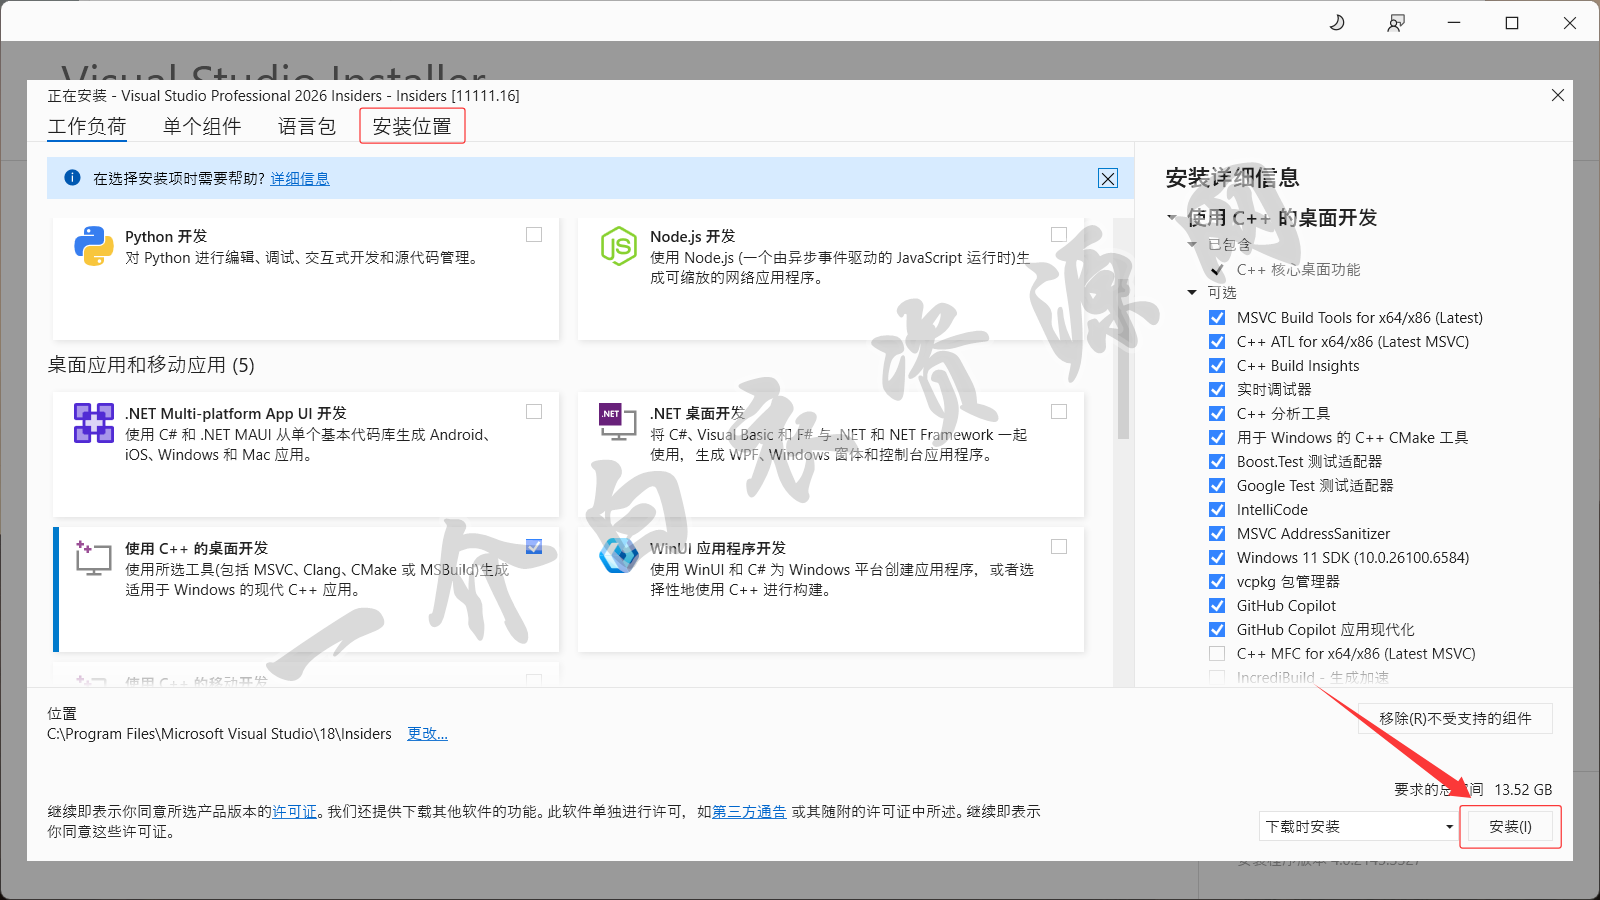Open the 安装位置 tab
1600x900 pixels.
[412, 126]
